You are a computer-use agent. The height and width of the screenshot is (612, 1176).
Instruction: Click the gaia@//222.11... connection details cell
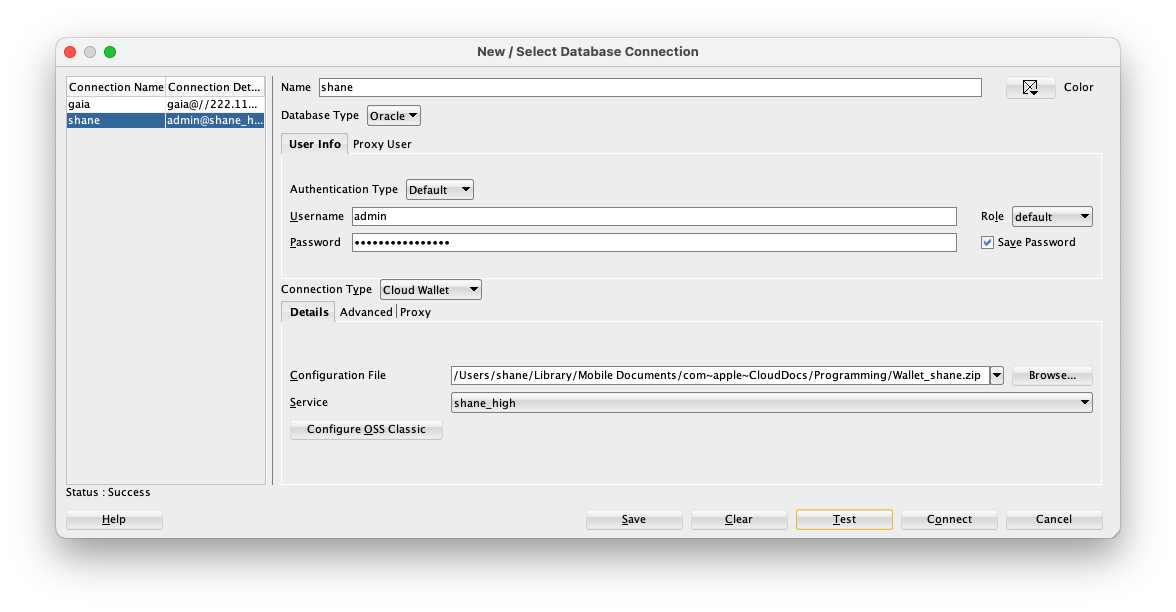click(x=214, y=104)
